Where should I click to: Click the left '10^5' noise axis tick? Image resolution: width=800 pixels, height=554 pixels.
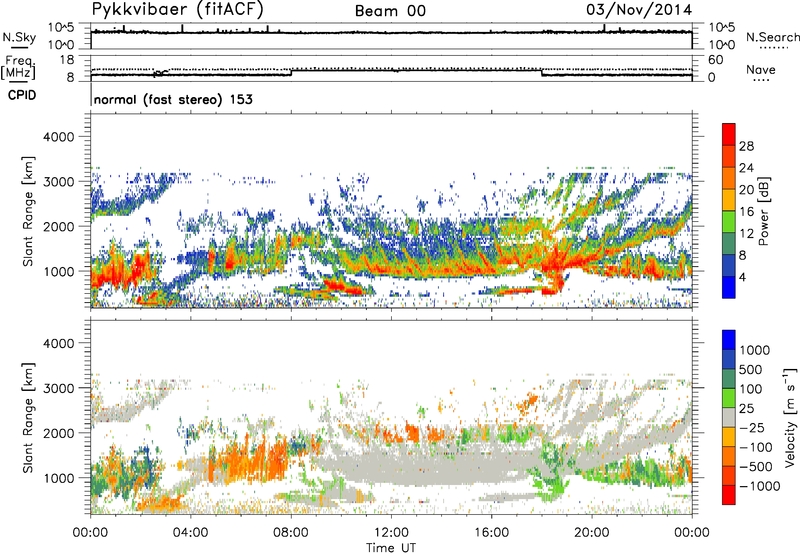click(x=61, y=27)
